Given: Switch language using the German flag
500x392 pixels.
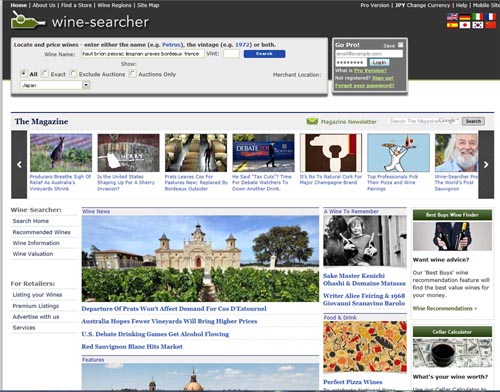Looking at the screenshot, I should (x=465, y=17).
